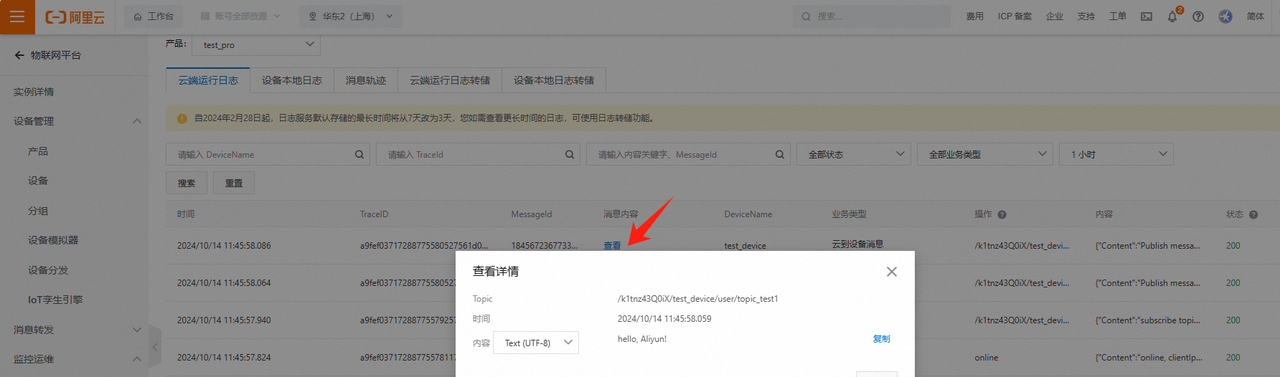Open 设备分发 in sidebar
This screenshot has width=1280, height=377.
click(x=49, y=270)
